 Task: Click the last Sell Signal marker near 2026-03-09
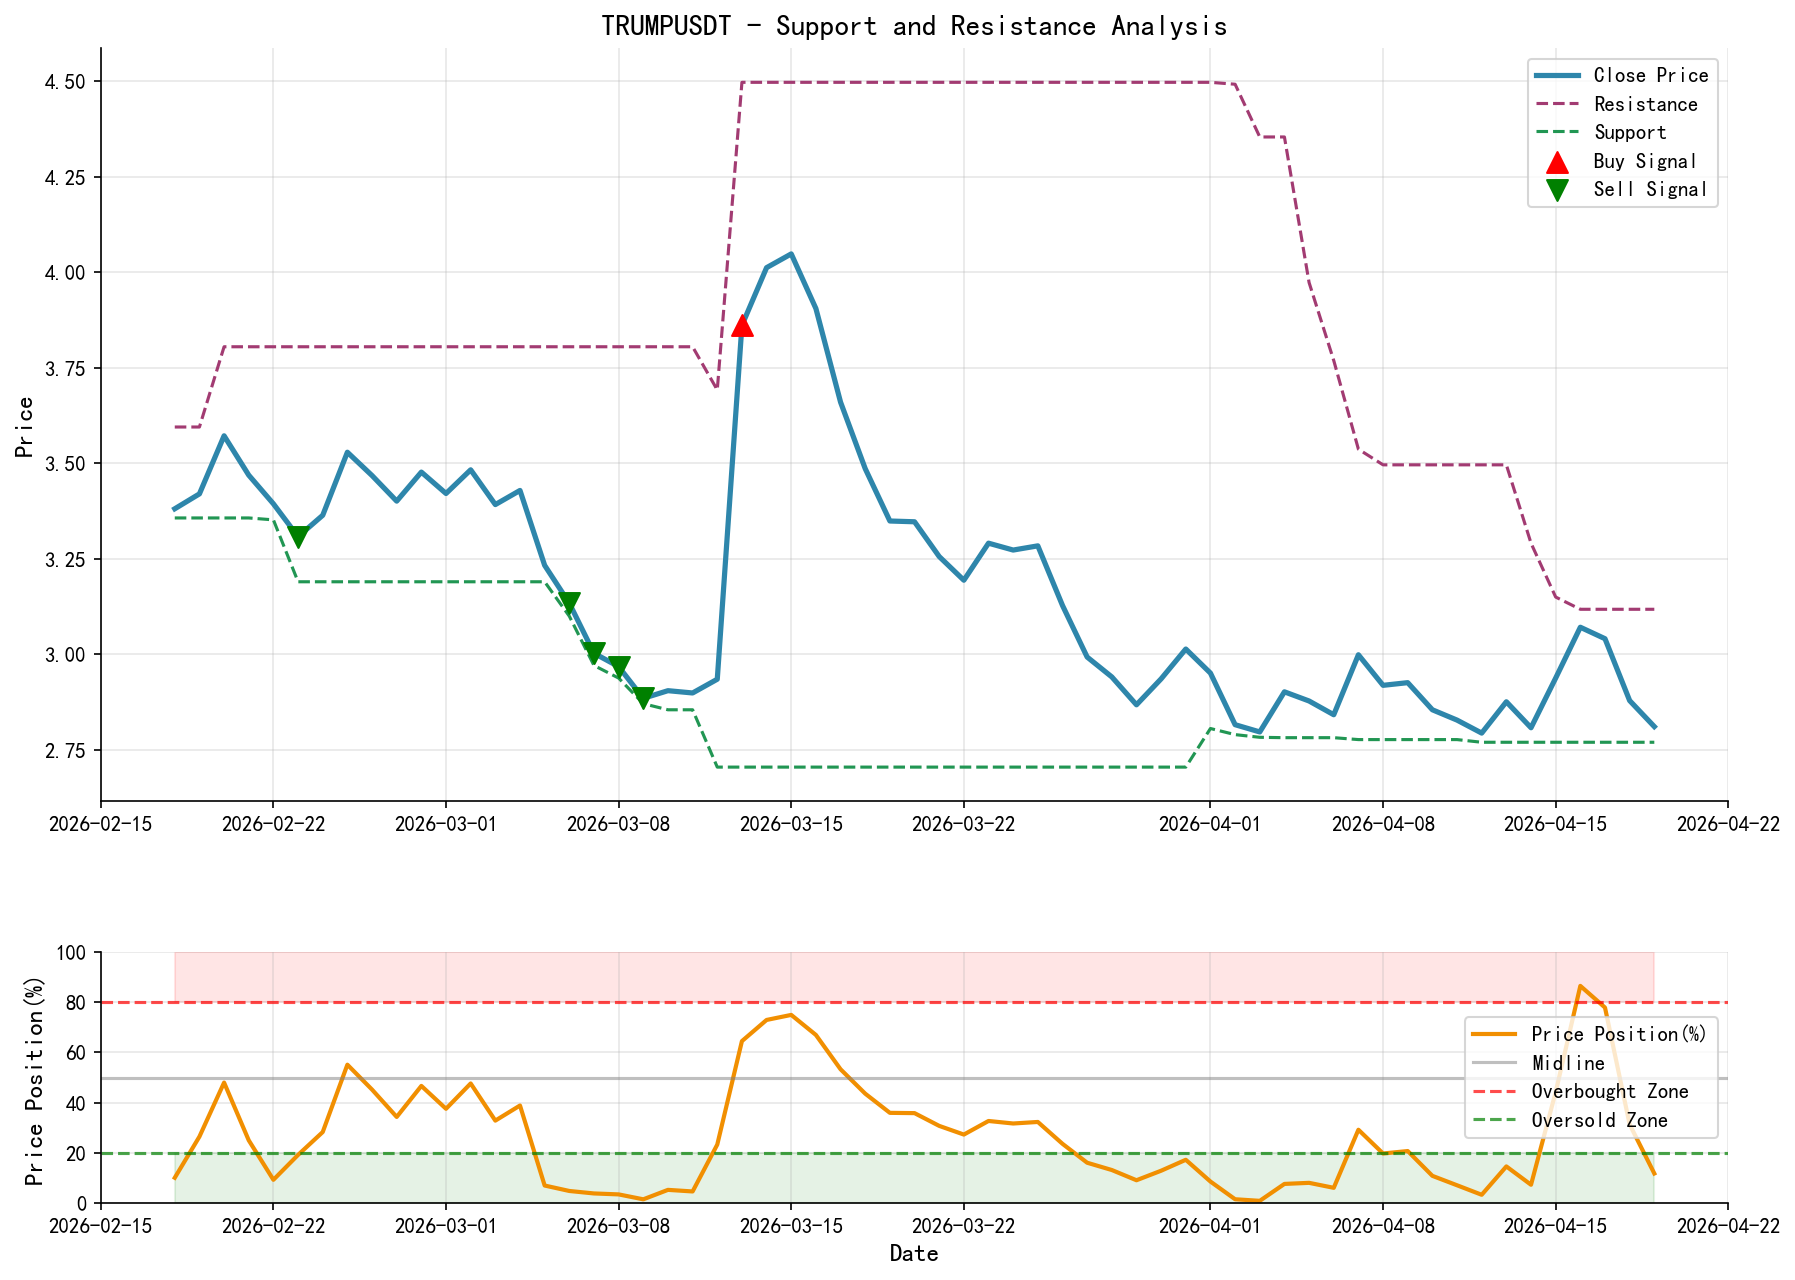click(643, 698)
